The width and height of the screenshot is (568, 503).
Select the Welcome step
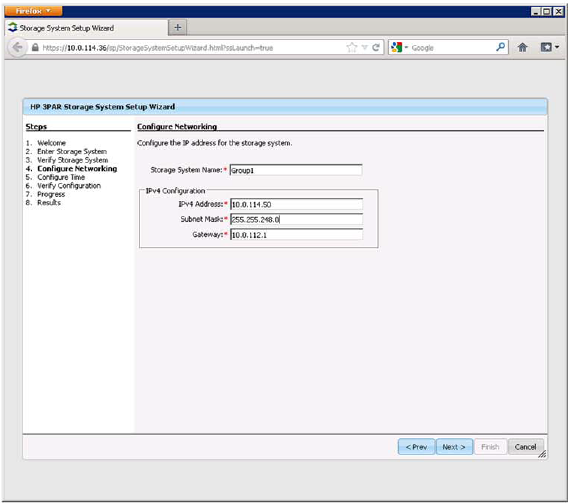51,143
